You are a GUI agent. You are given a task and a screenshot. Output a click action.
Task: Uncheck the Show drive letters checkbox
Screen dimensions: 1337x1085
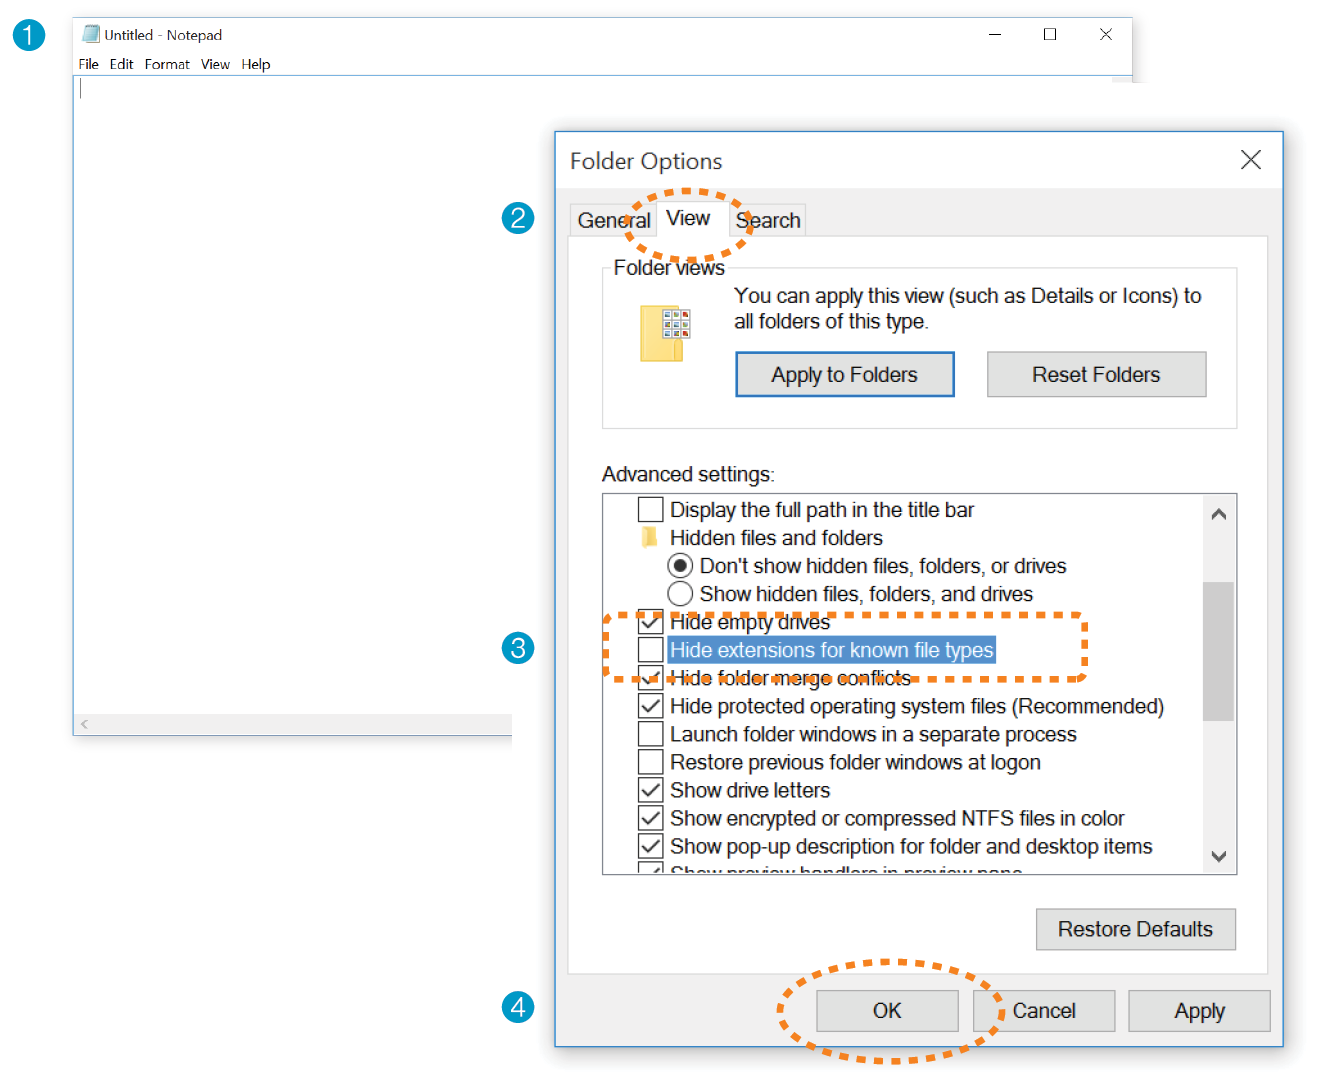[x=651, y=790]
